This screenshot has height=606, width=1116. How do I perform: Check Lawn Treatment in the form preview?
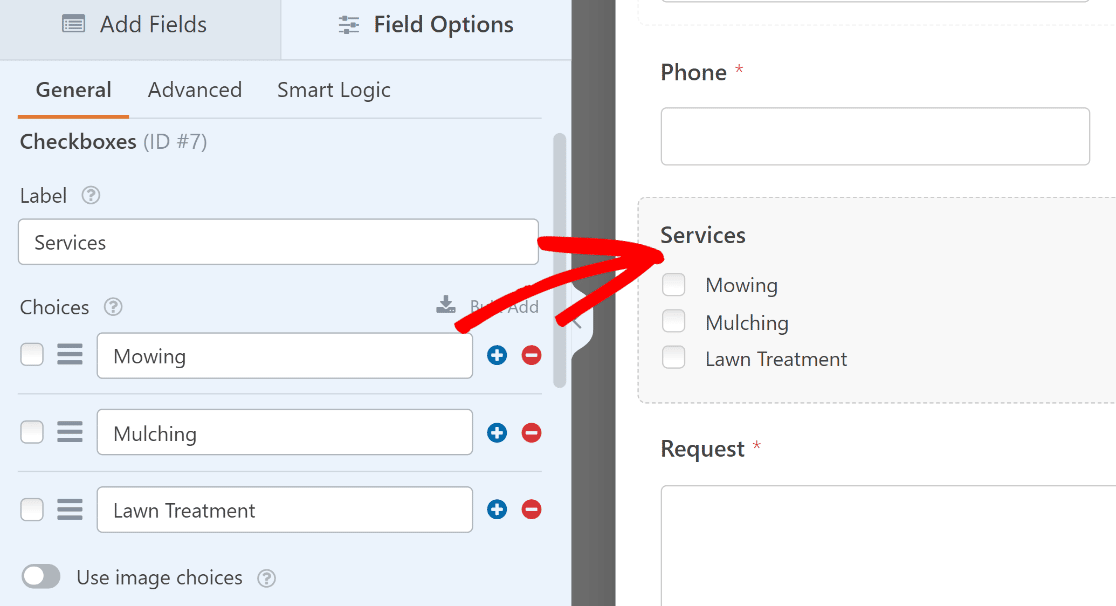point(673,357)
